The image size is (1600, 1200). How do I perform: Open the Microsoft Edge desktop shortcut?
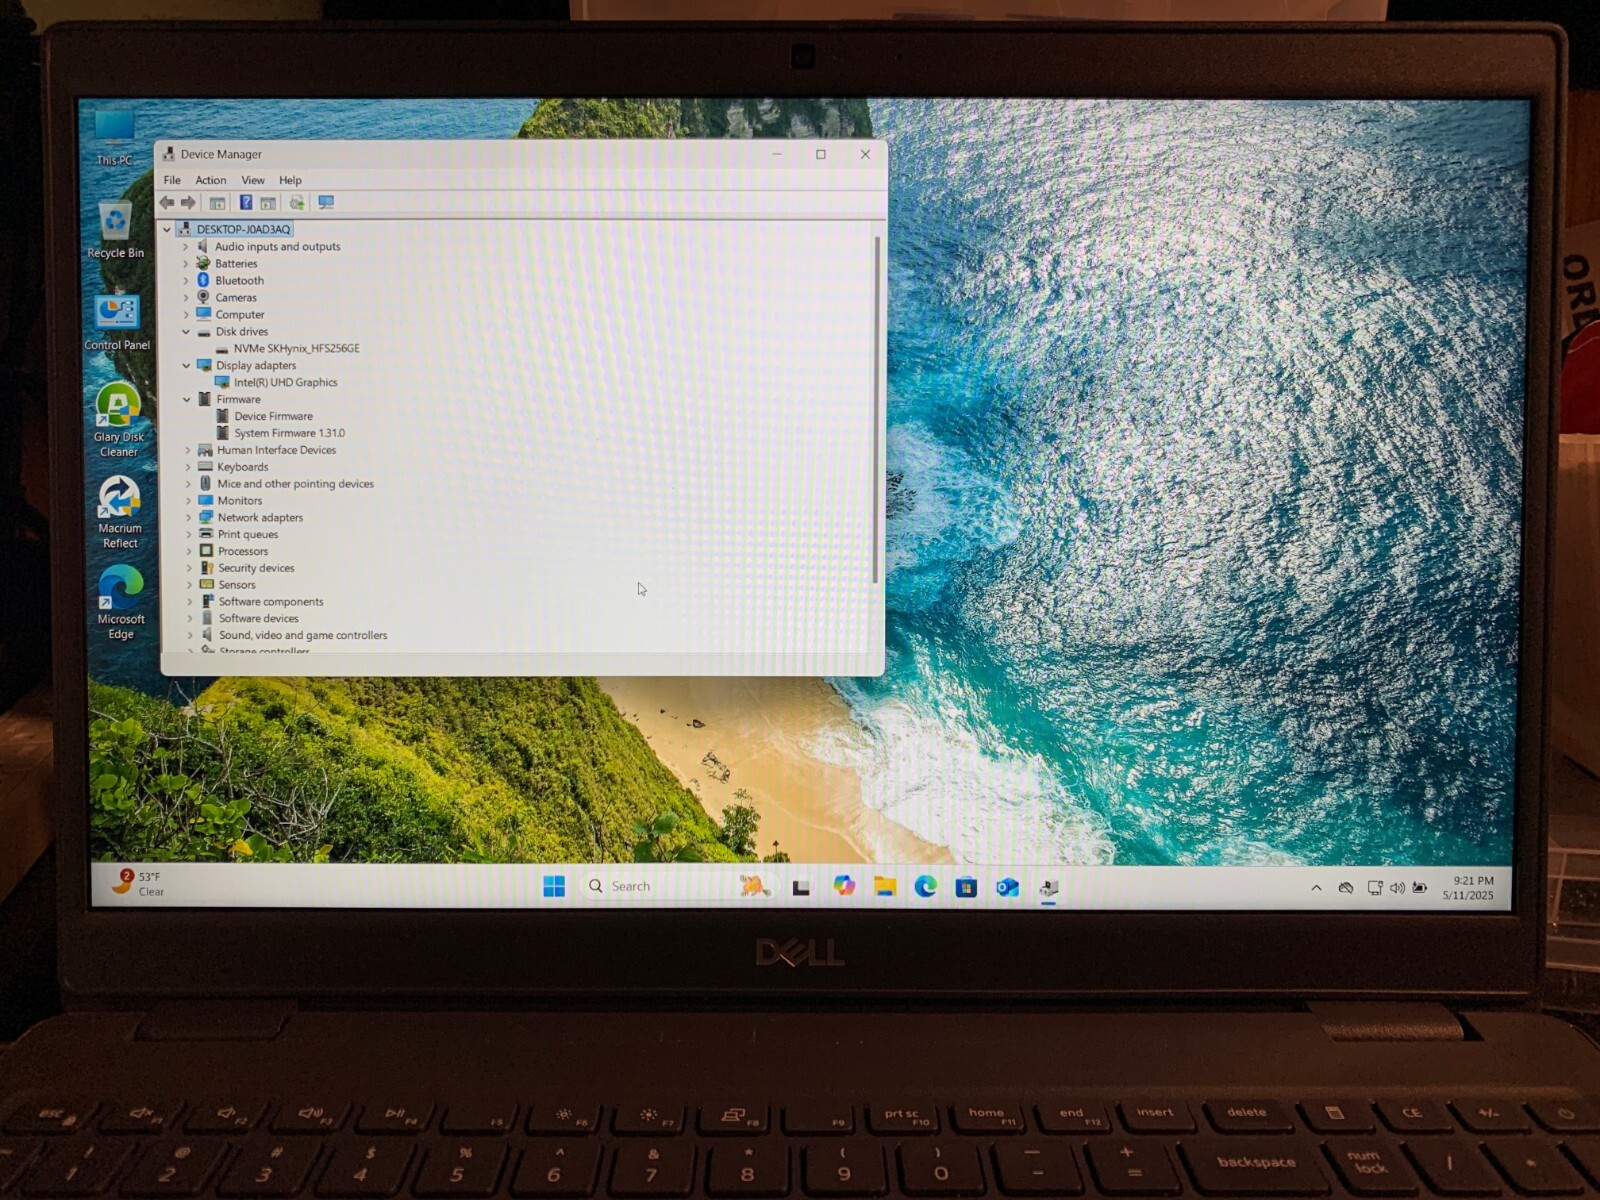(x=121, y=603)
